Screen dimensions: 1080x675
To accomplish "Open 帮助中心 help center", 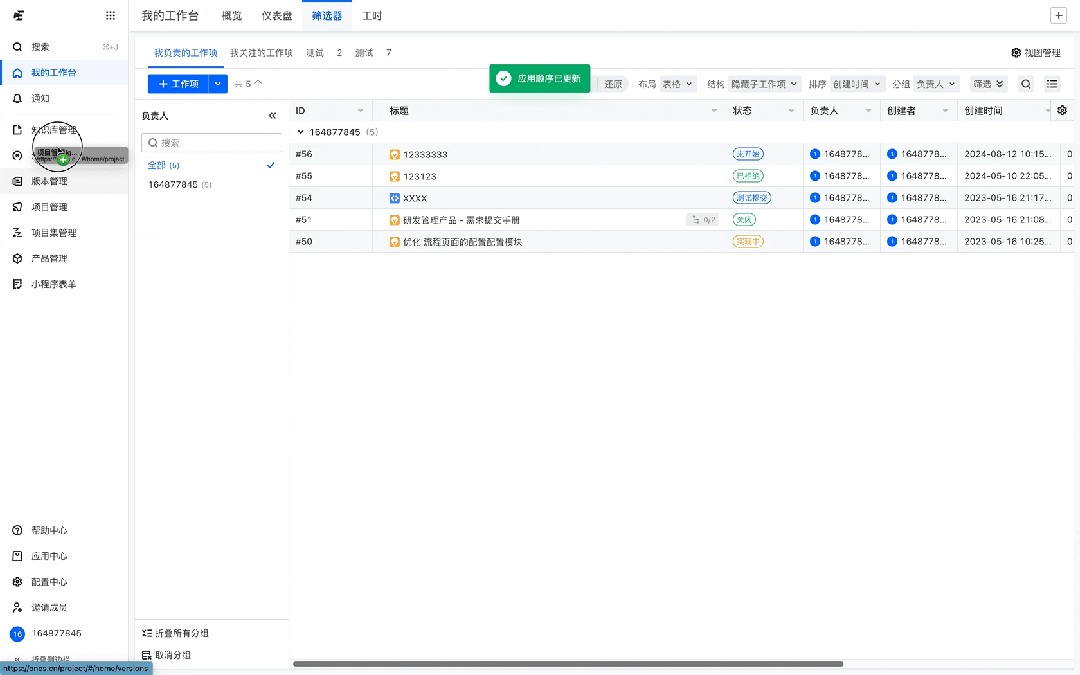I will (64, 530).
